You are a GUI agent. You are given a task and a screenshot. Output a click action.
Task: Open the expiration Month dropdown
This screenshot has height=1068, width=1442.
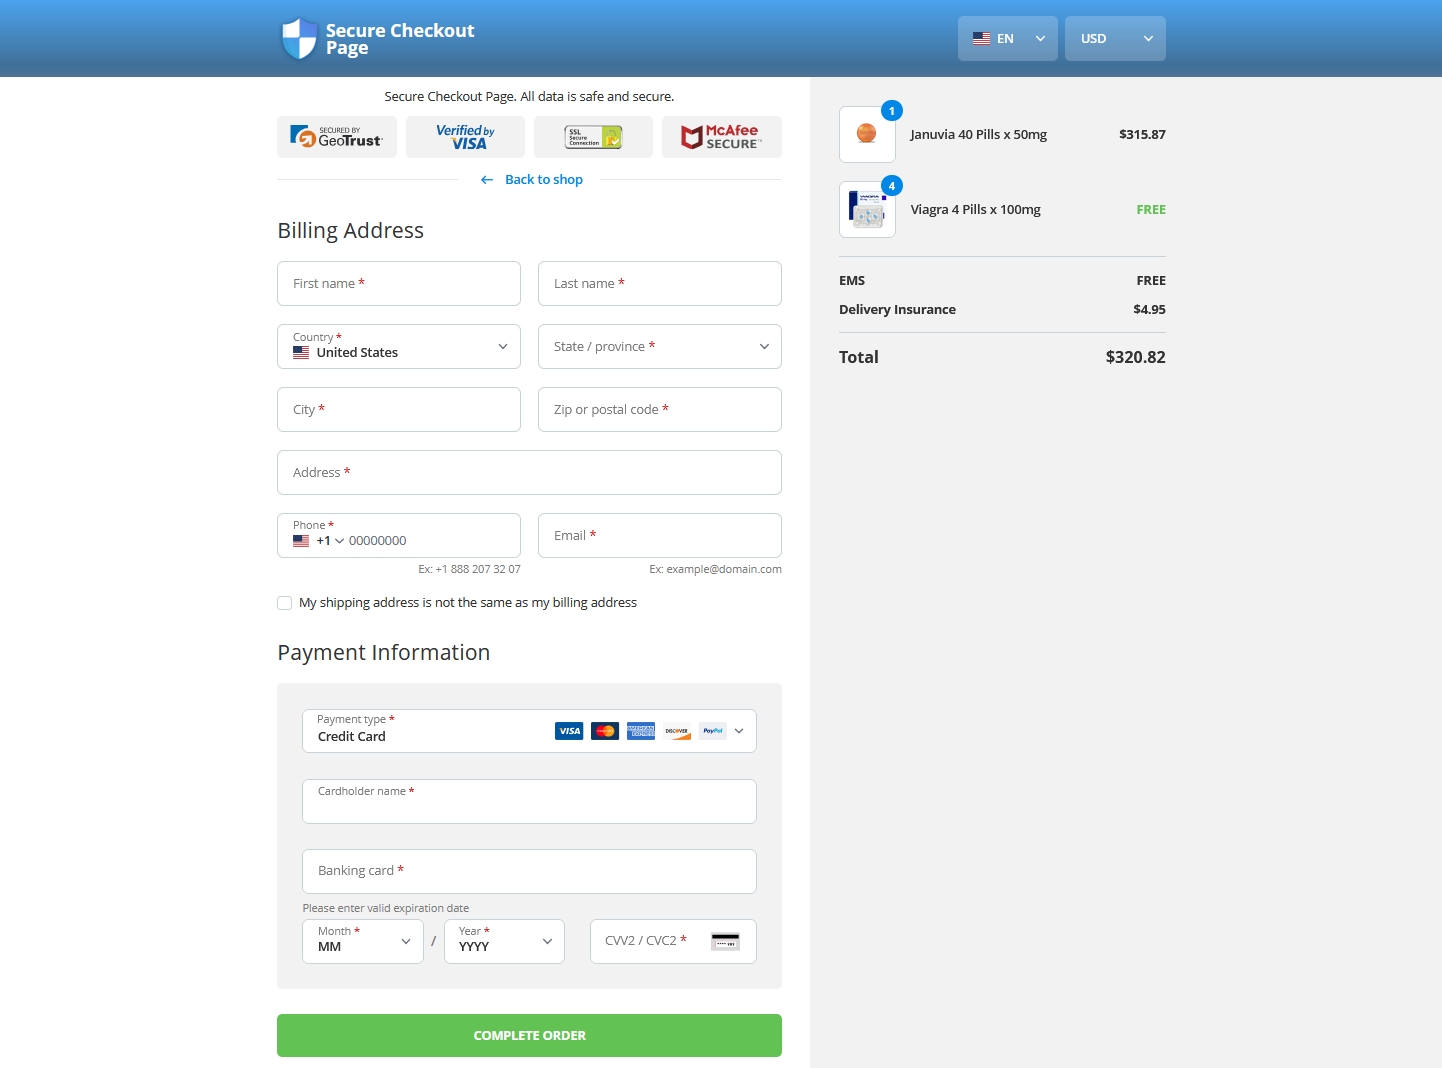(x=363, y=941)
